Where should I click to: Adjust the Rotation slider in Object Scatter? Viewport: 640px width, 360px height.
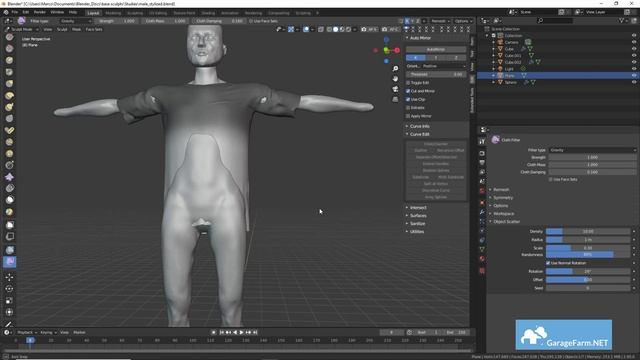tap(588, 271)
